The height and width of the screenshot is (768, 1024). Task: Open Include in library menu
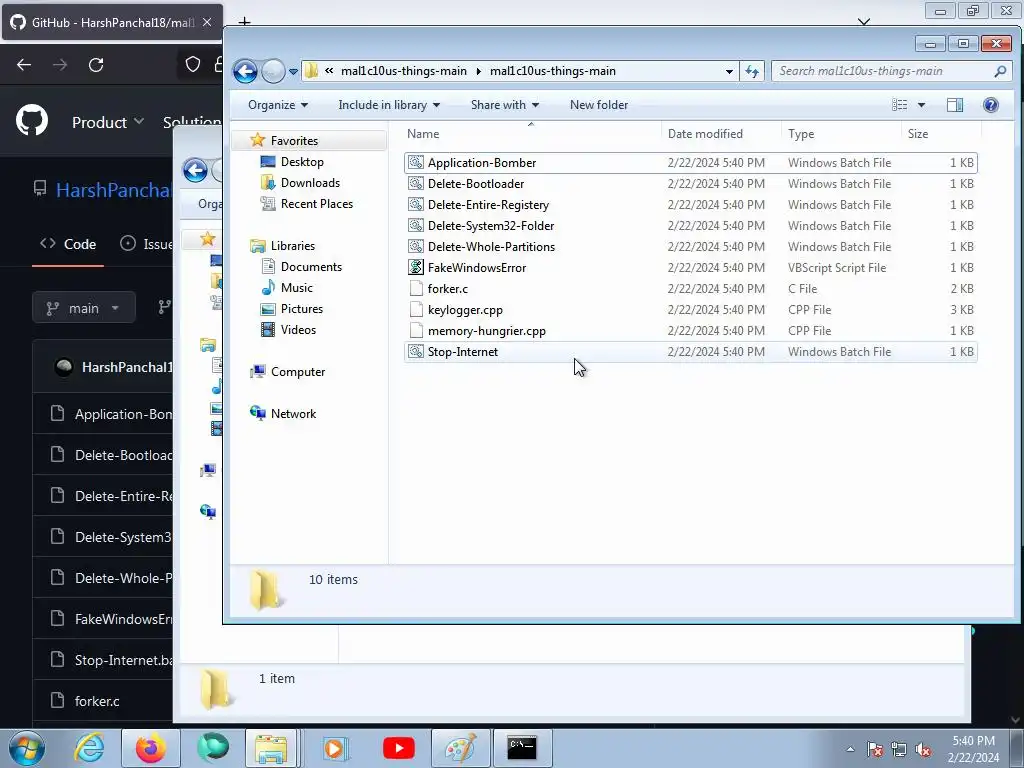tap(389, 105)
